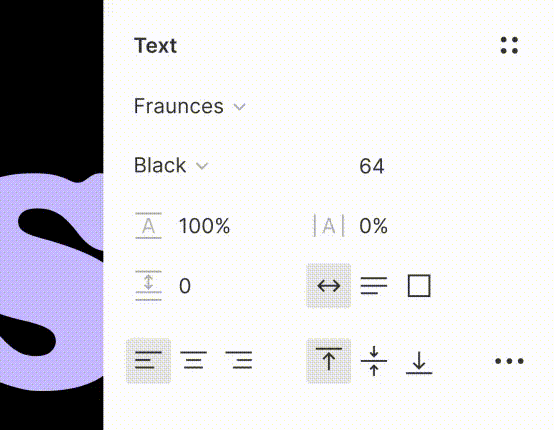Align text to bottom

click(x=419, y=362)
